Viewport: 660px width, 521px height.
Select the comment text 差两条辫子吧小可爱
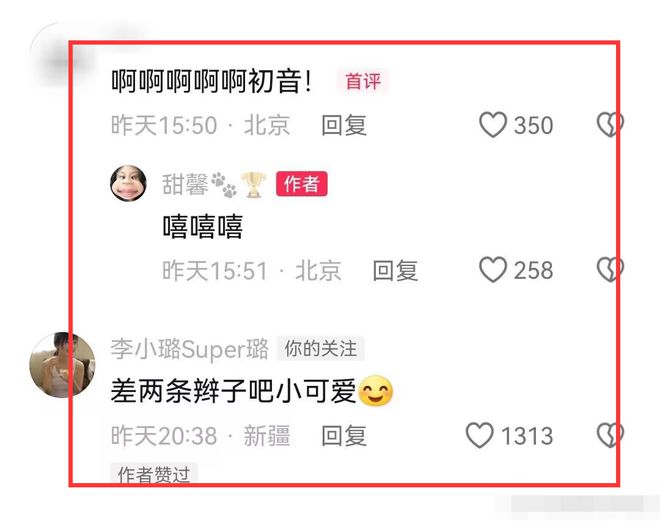click(234, 391)
